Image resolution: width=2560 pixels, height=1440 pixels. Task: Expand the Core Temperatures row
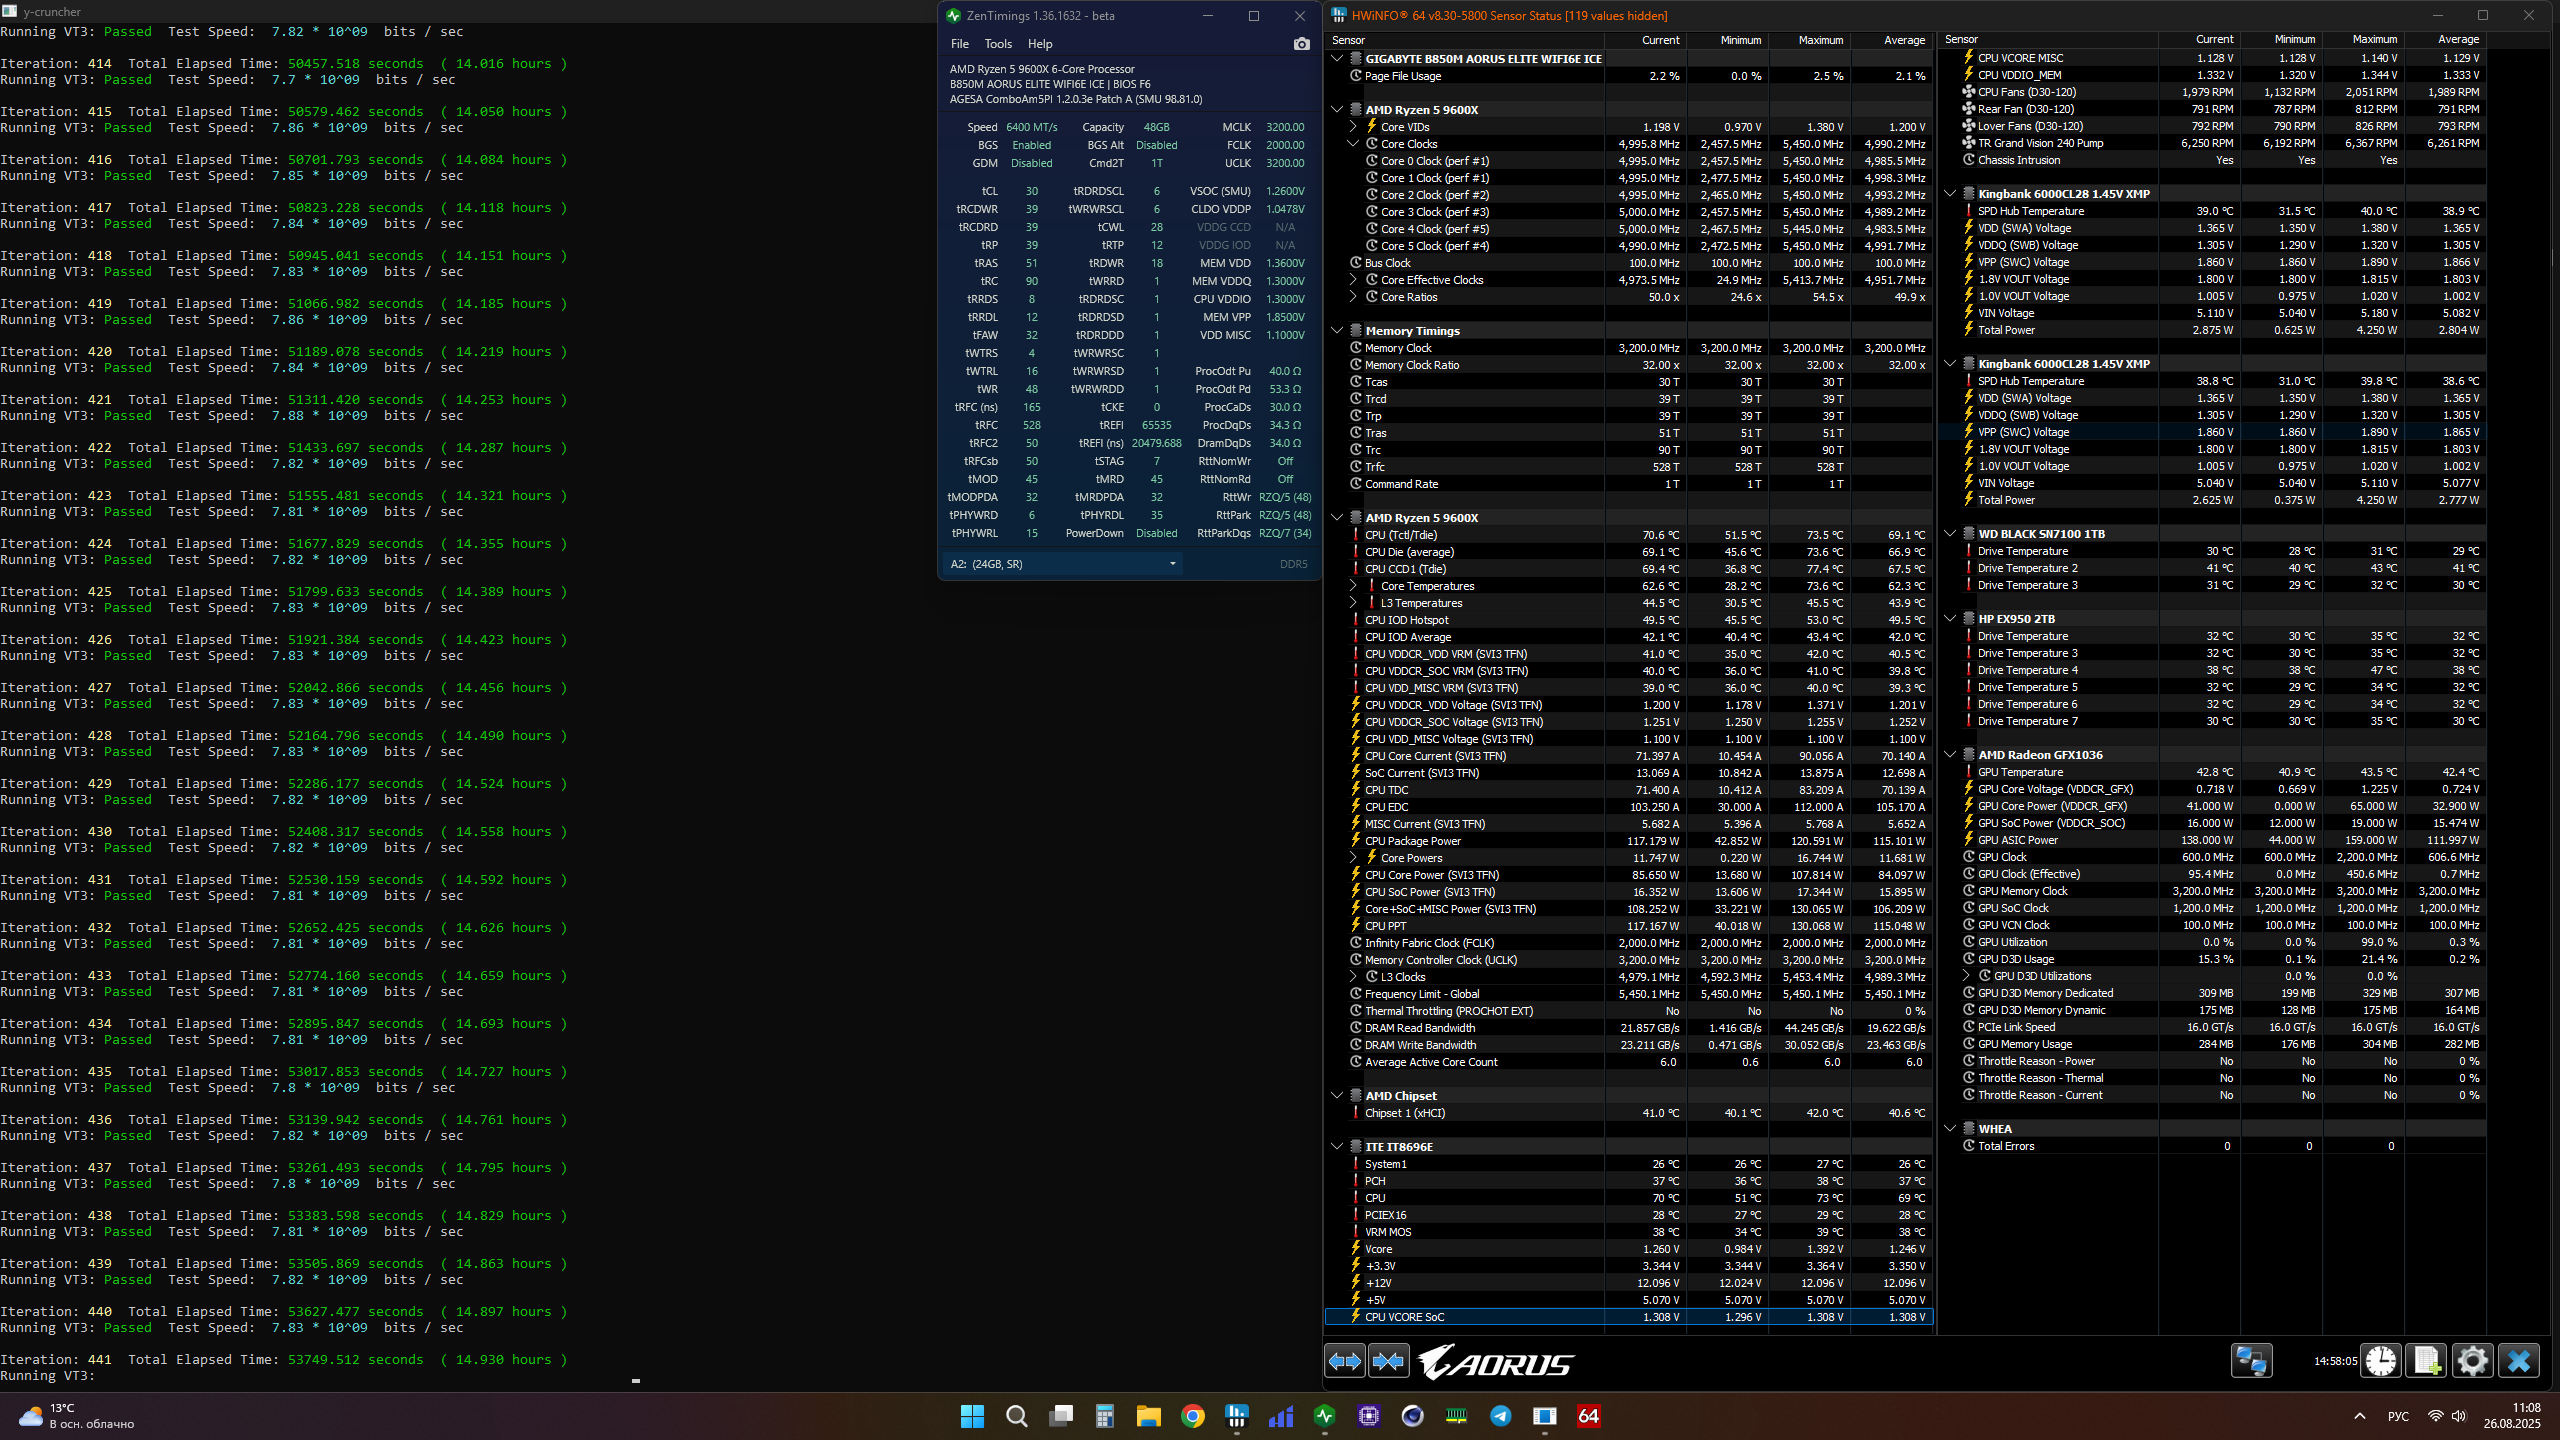pyautogui.click(x=1353, y=586)
